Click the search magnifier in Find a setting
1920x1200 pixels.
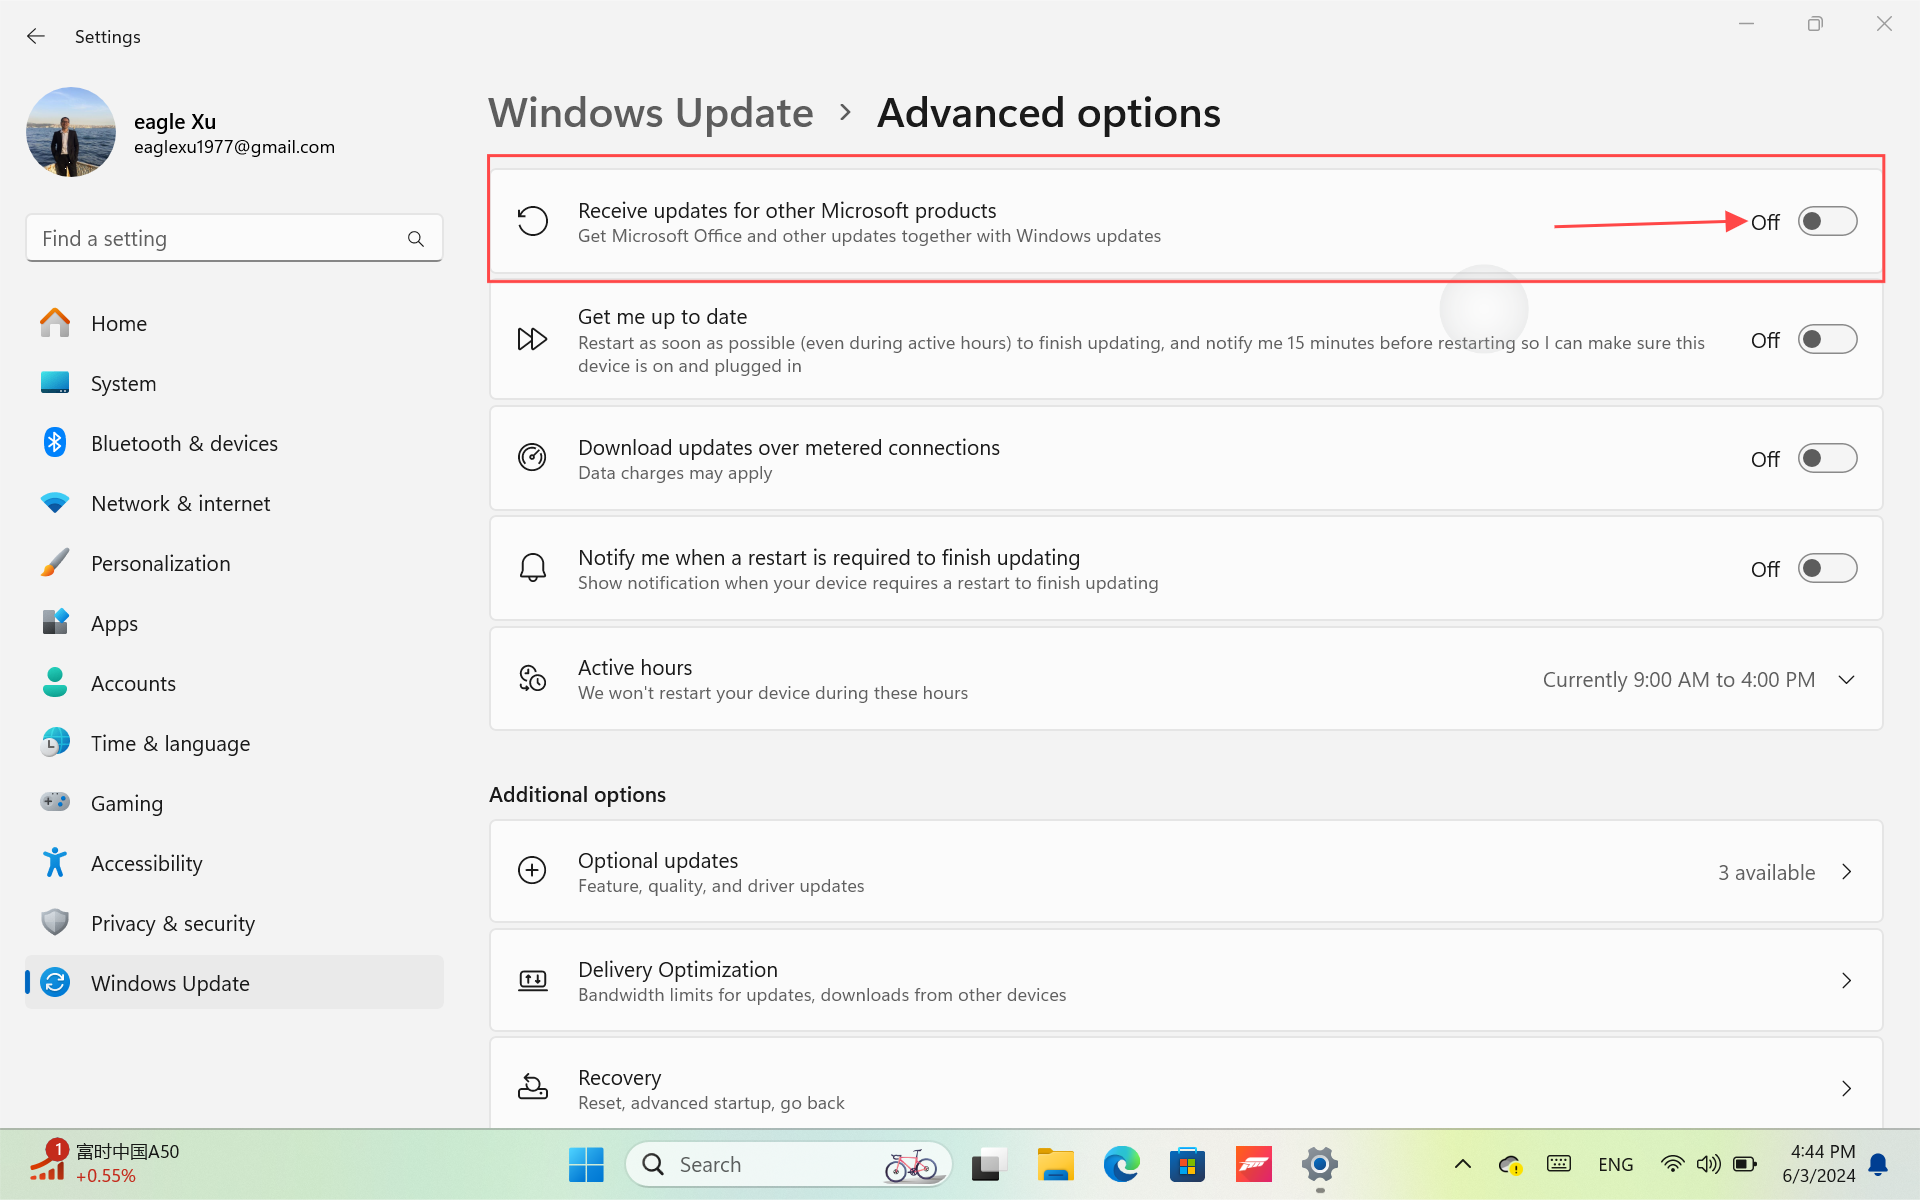click(416, 239)
